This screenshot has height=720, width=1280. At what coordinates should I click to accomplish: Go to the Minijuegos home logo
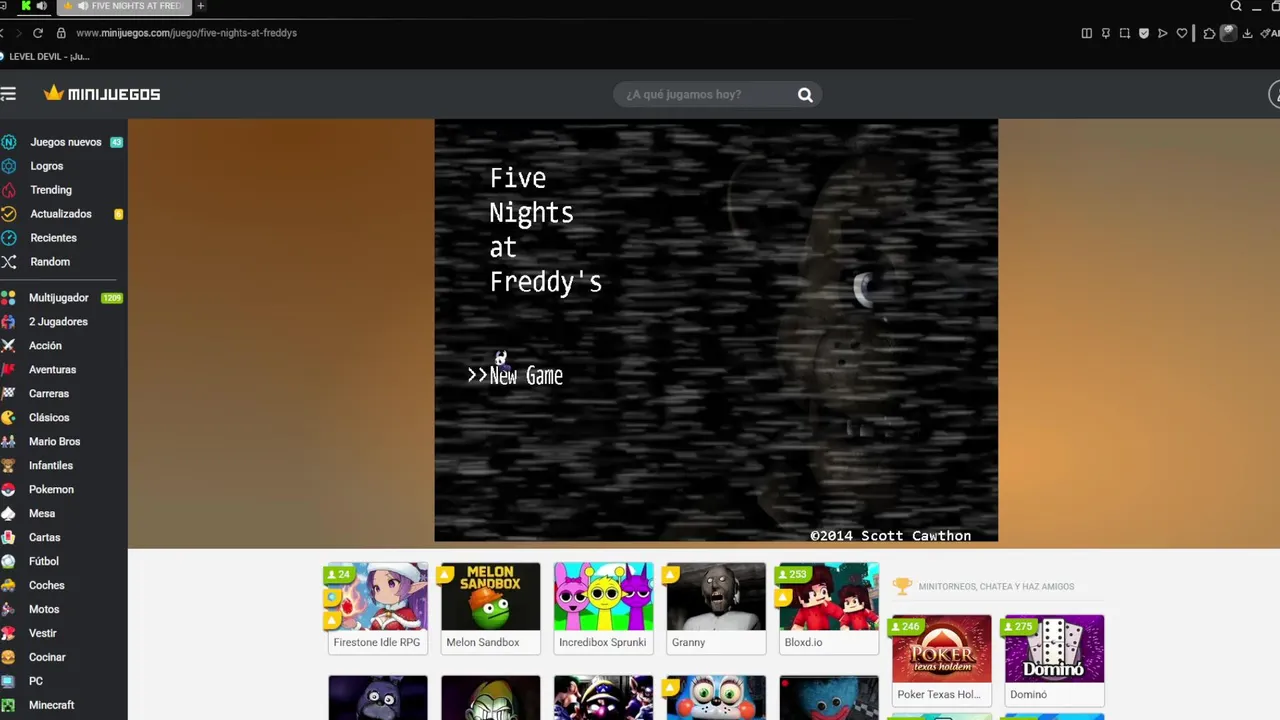102,94
